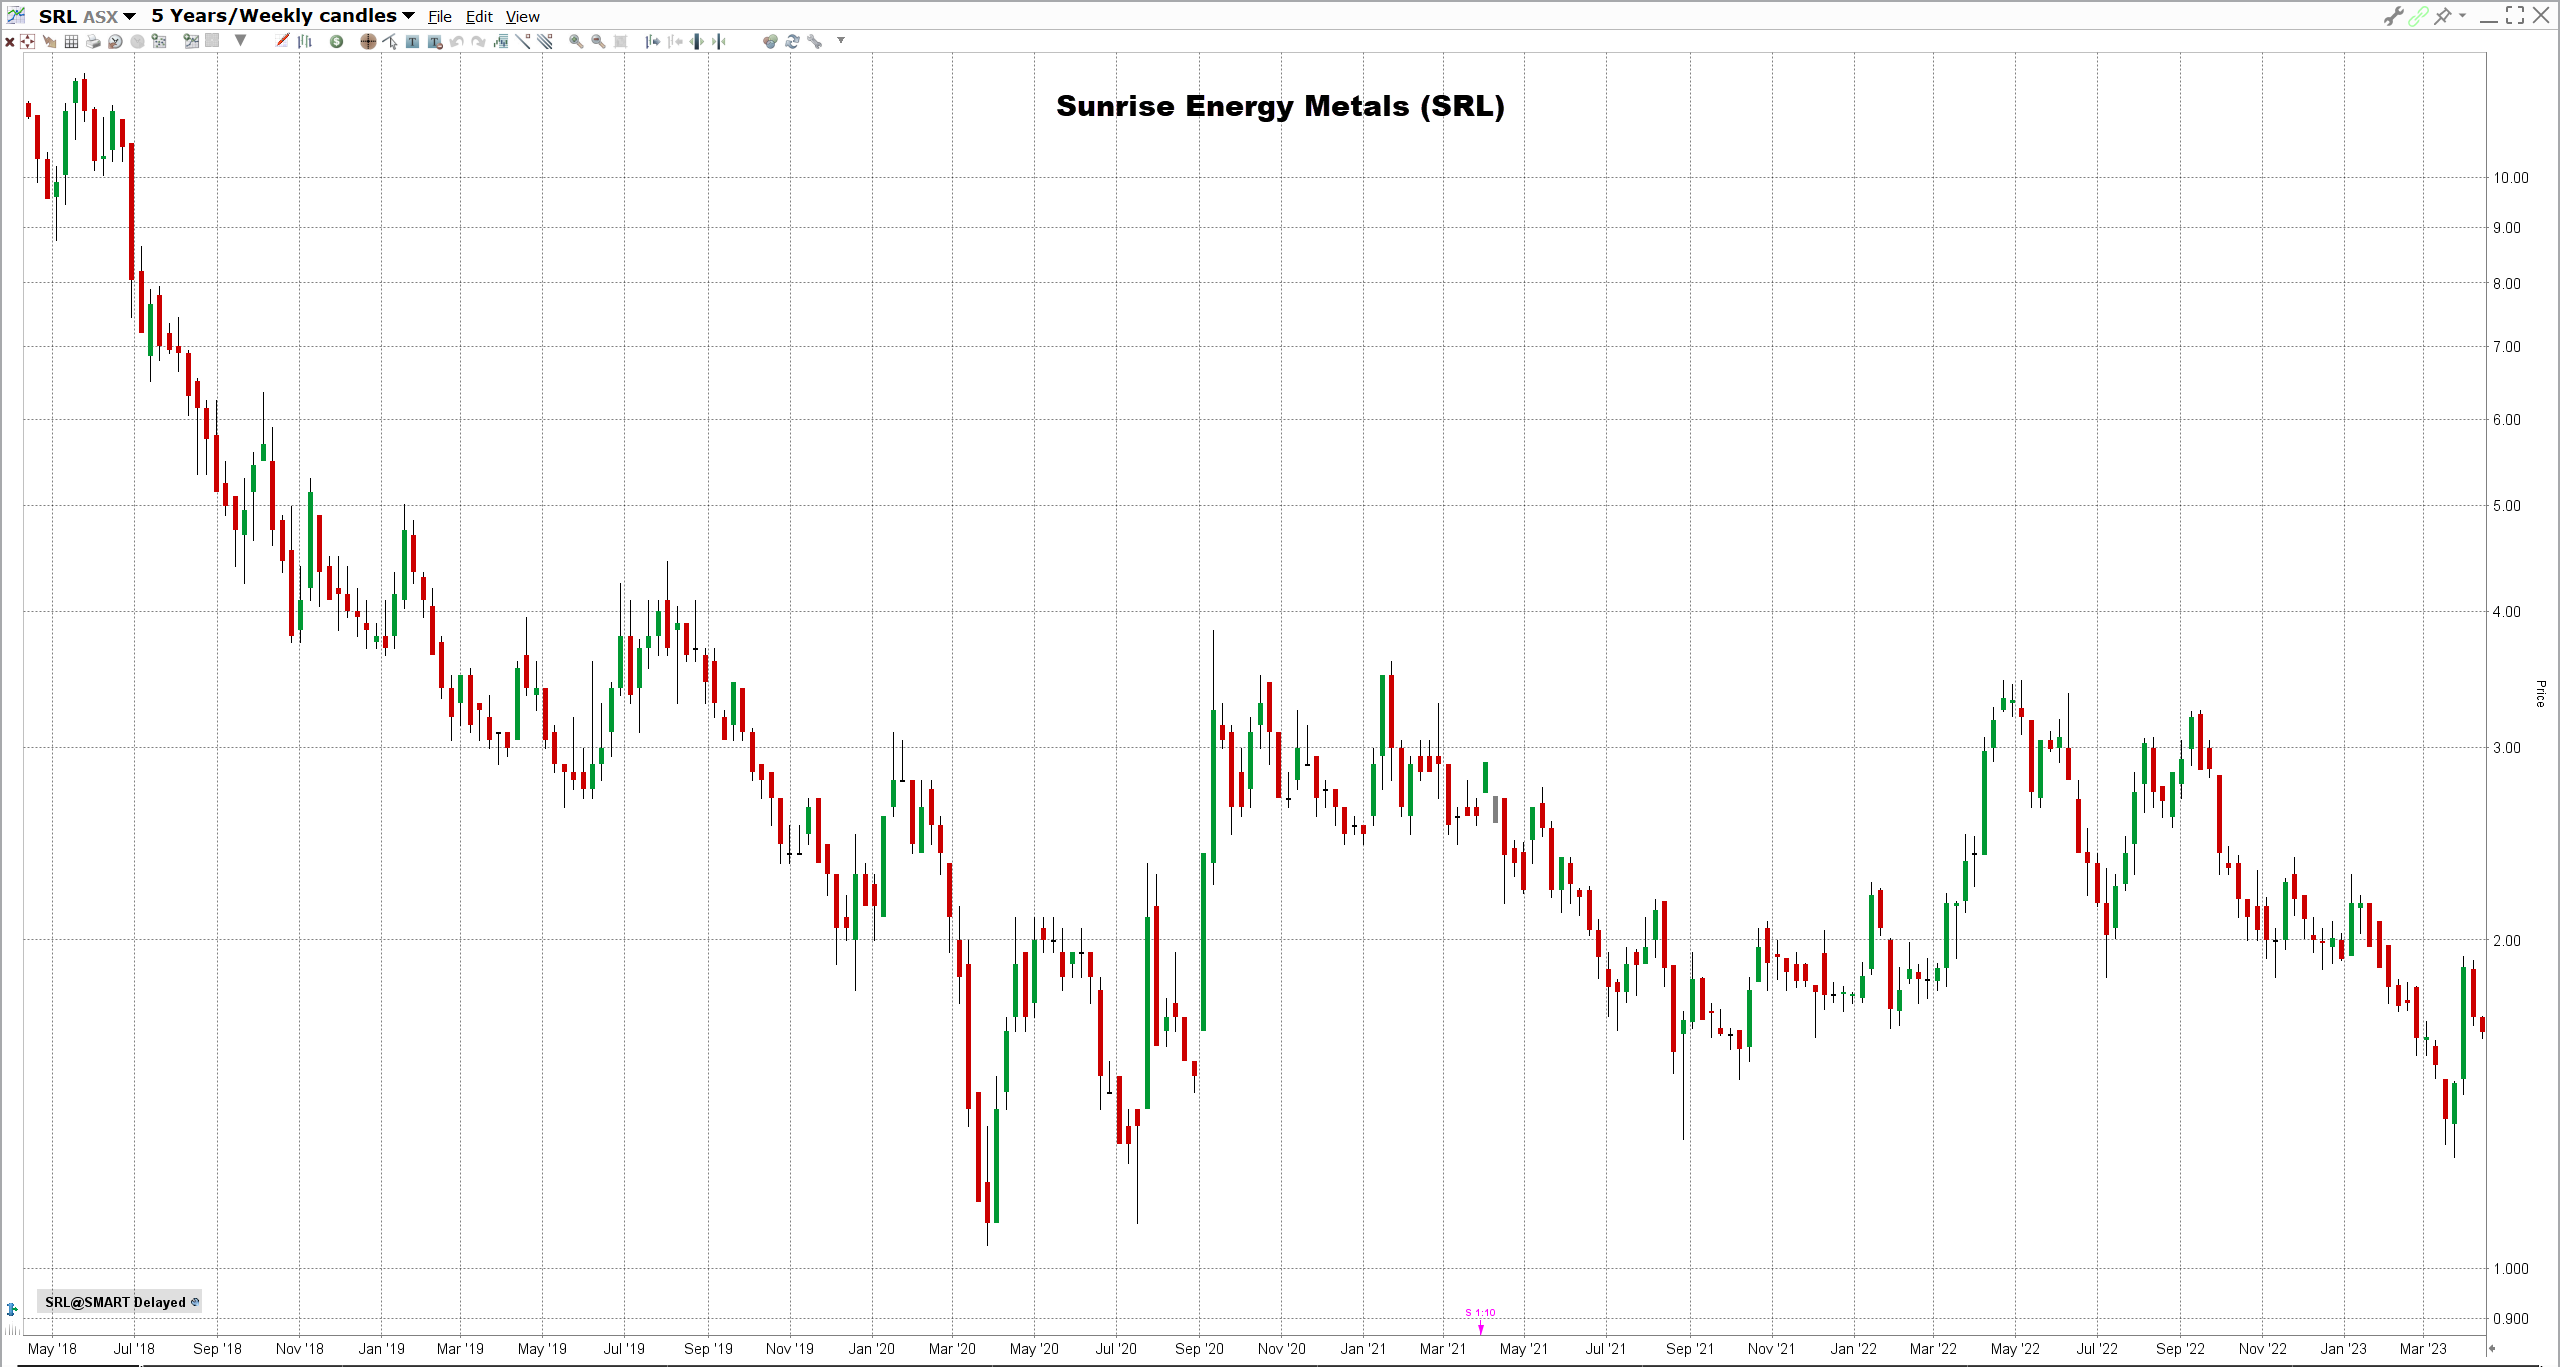
Task: Click the undo arrow icon
Action: [x=456, y=41]
